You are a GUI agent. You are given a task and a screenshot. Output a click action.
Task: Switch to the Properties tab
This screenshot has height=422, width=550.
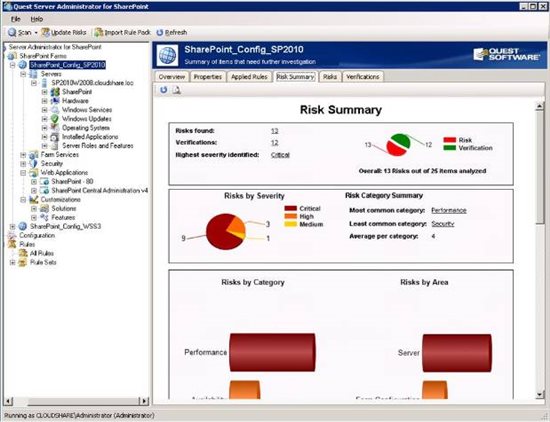208,76
